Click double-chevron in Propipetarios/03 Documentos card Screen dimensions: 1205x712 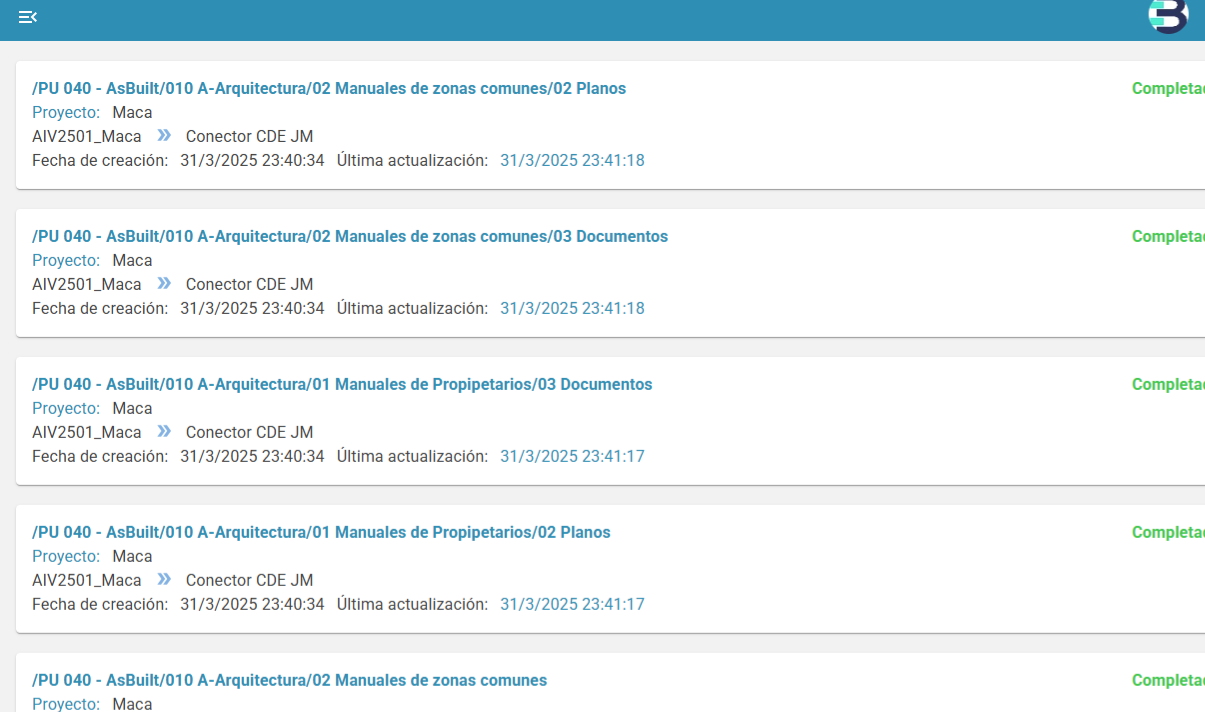pos(164,431)
